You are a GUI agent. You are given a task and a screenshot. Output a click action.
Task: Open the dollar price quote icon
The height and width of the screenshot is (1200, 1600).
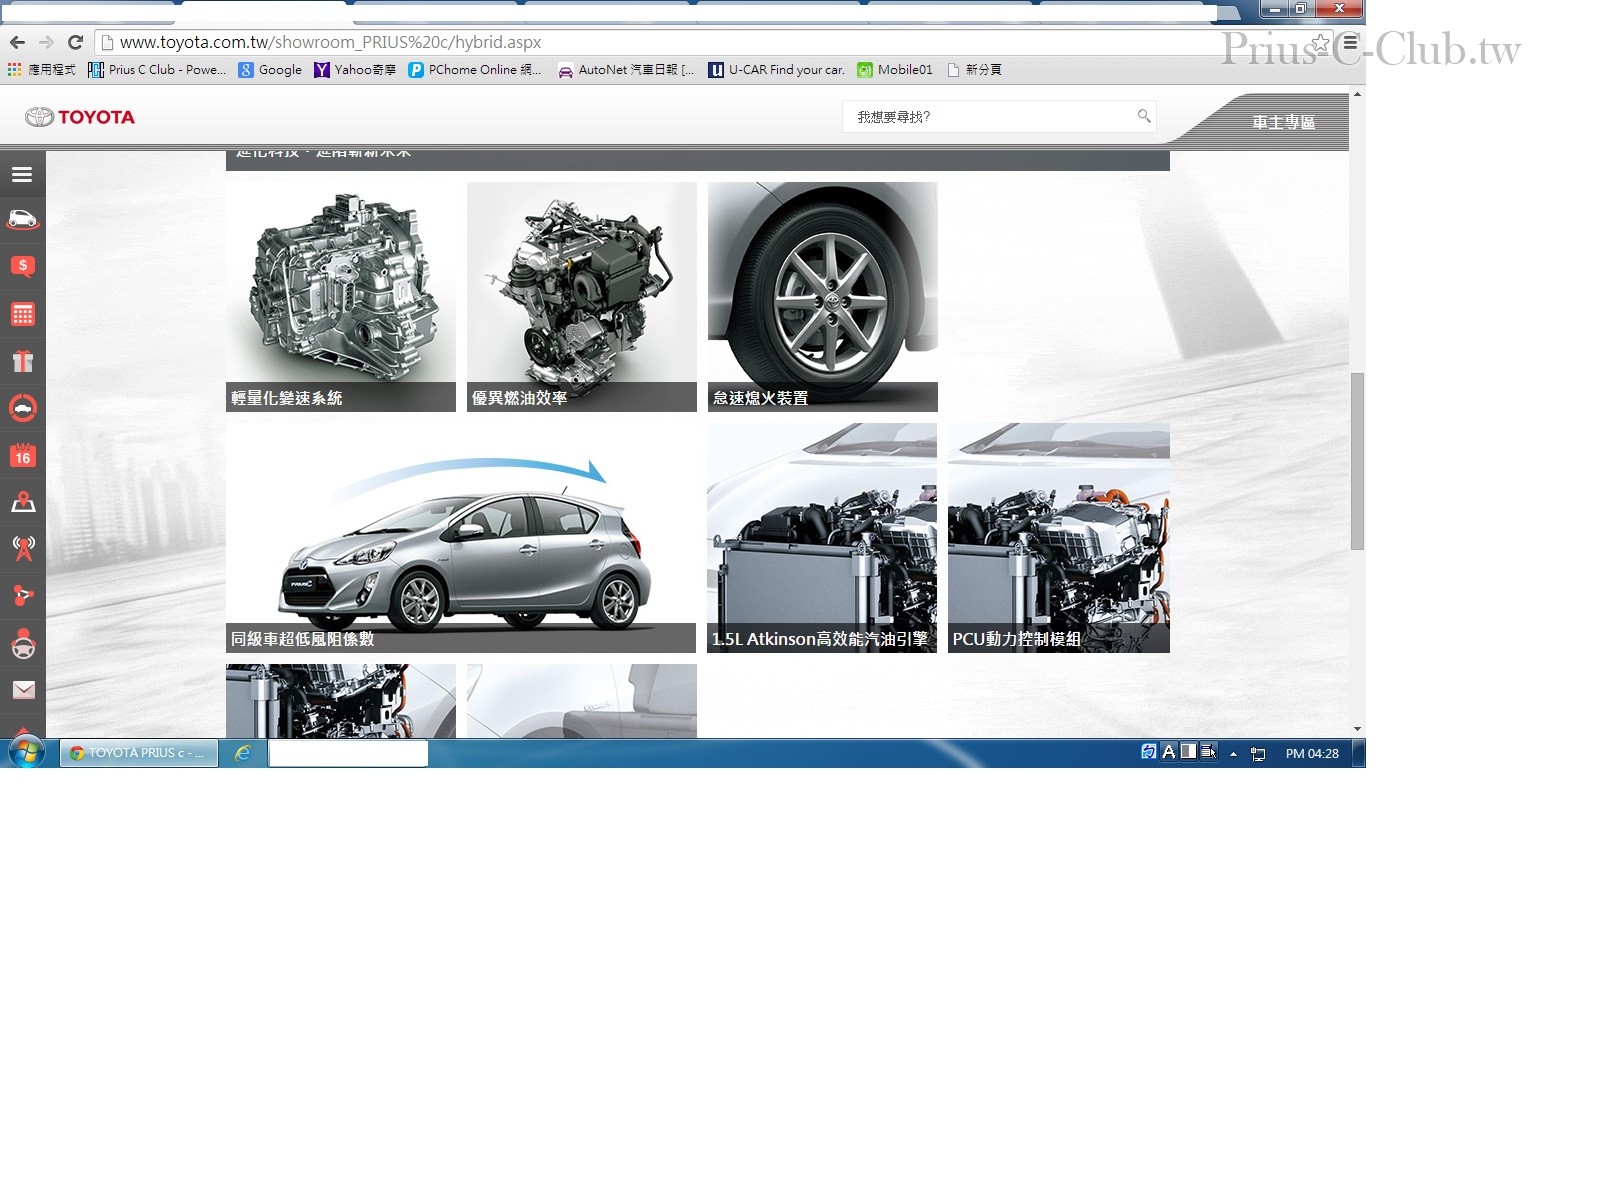pos(22,266)
